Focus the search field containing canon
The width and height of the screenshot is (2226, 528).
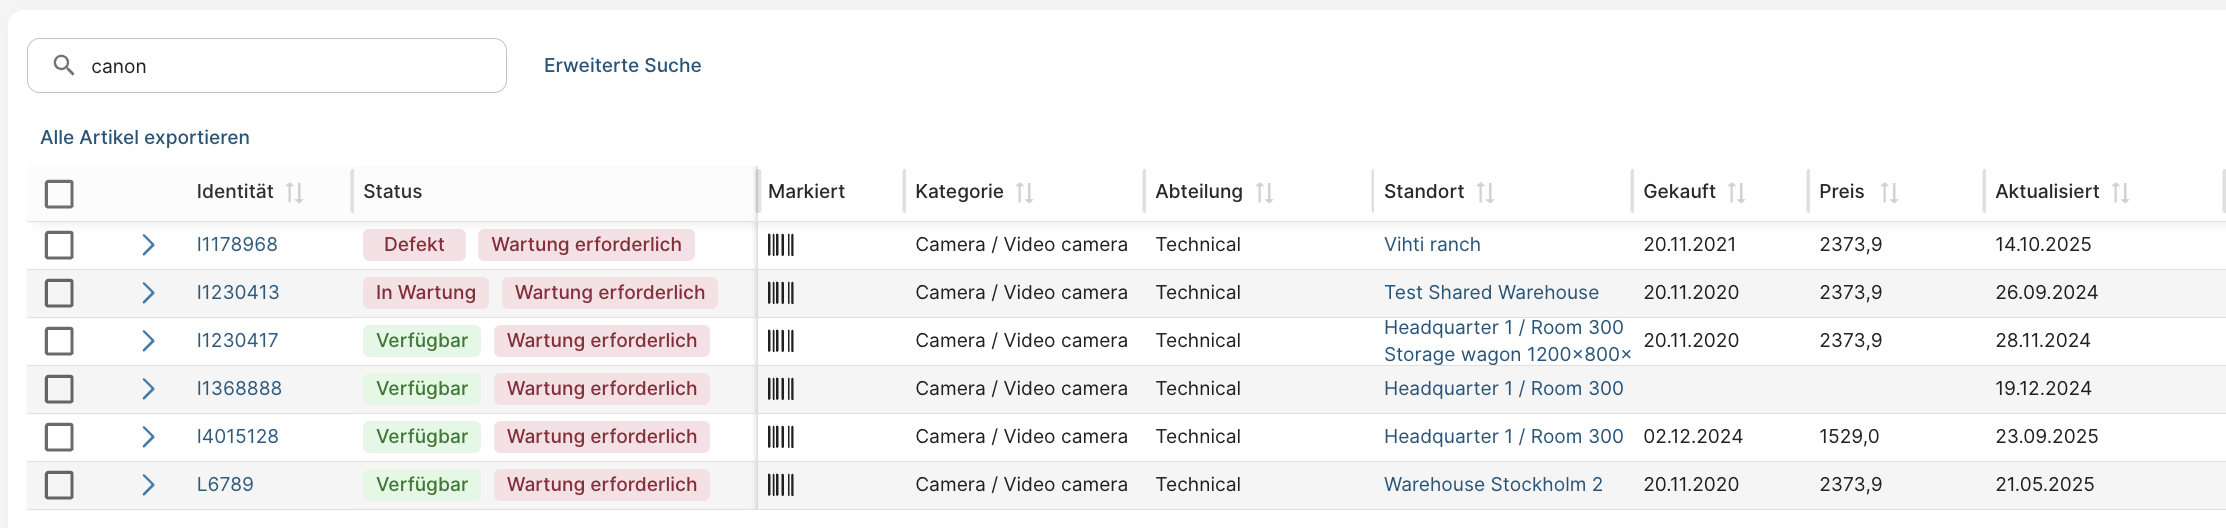pos(290,66)
